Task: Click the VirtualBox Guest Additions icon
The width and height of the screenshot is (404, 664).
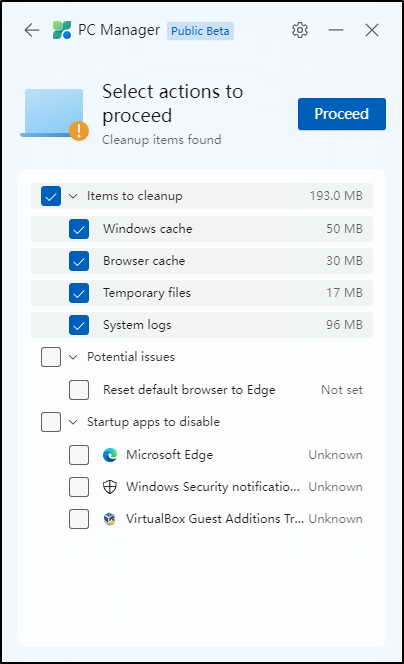Action: (110, 519)
